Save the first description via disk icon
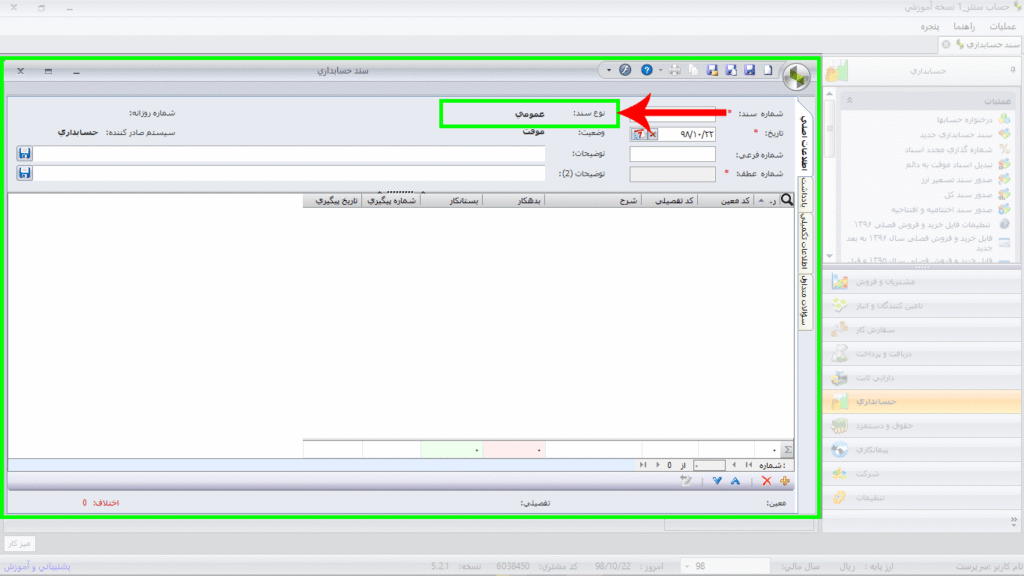The height and width of the screenshot is (576, 1024). point(24,153)
